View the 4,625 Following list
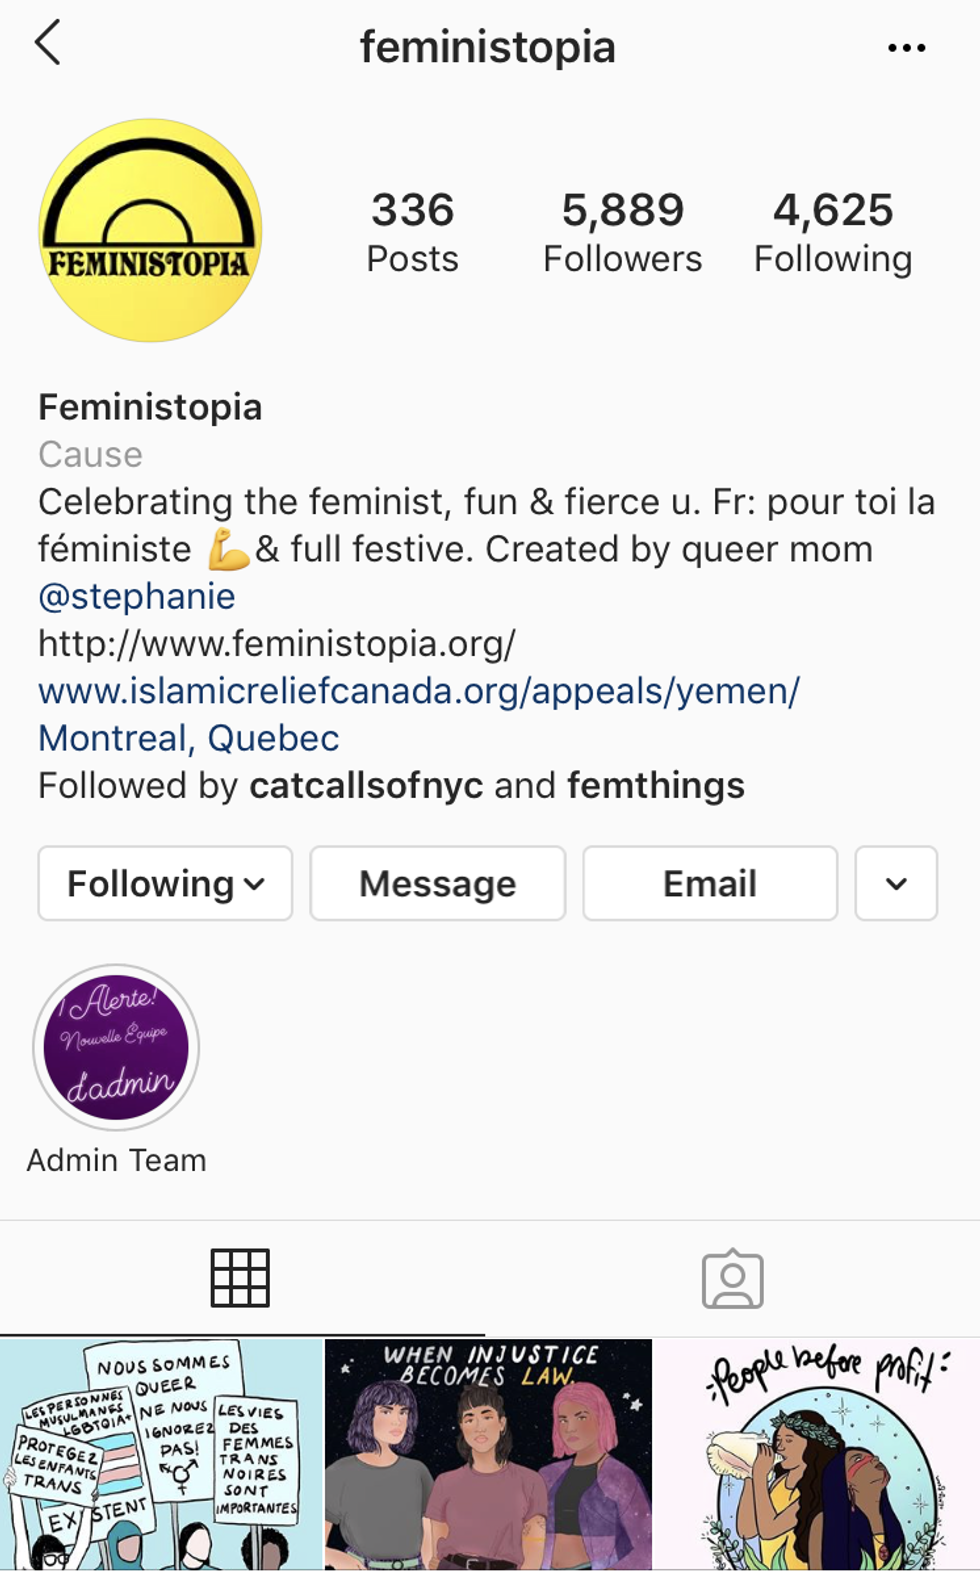 [x=832, y=232]
